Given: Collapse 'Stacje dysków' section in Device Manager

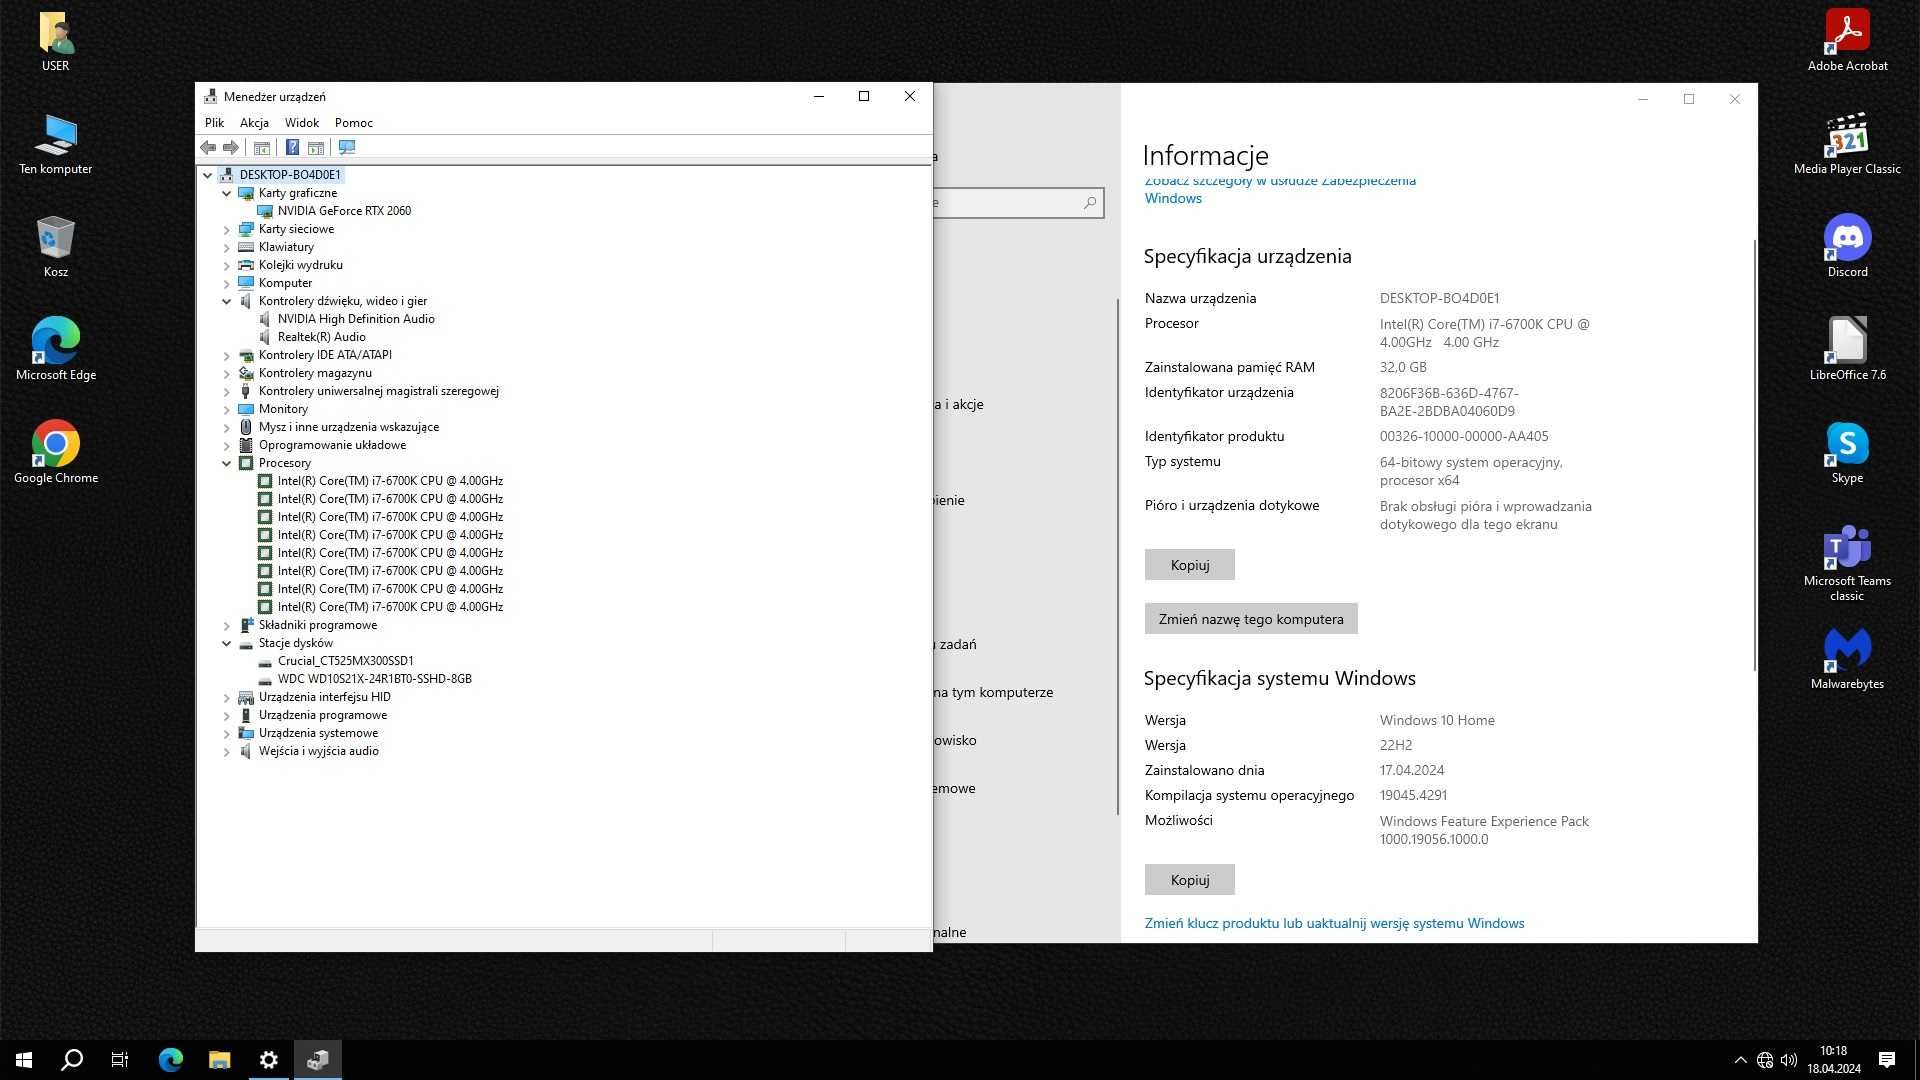Looking at the screenshot, I should click(x=227, y=642).
